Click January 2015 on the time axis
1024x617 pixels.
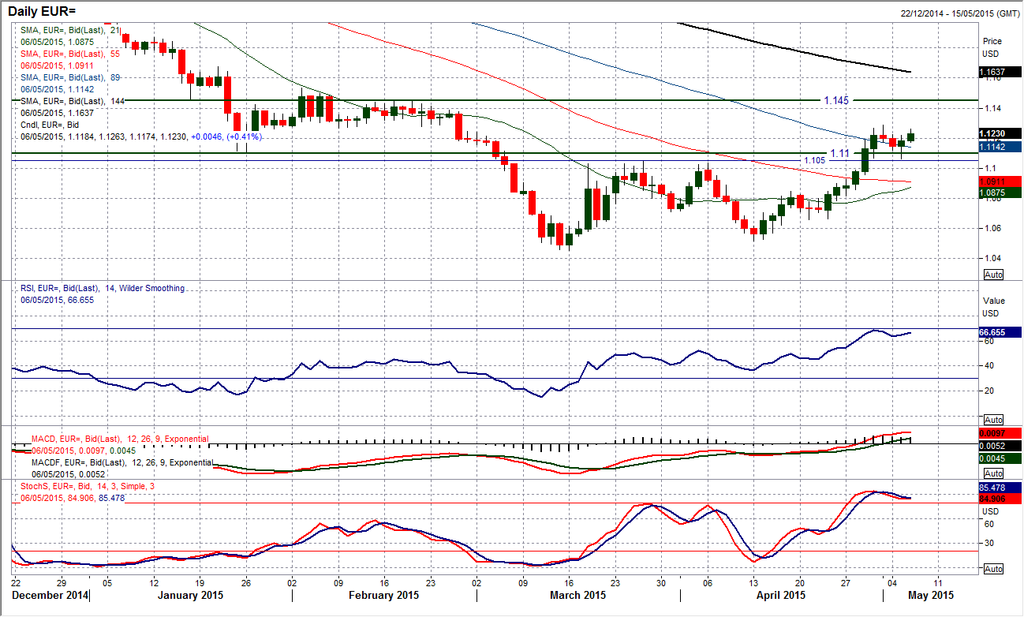pos(191,595)
